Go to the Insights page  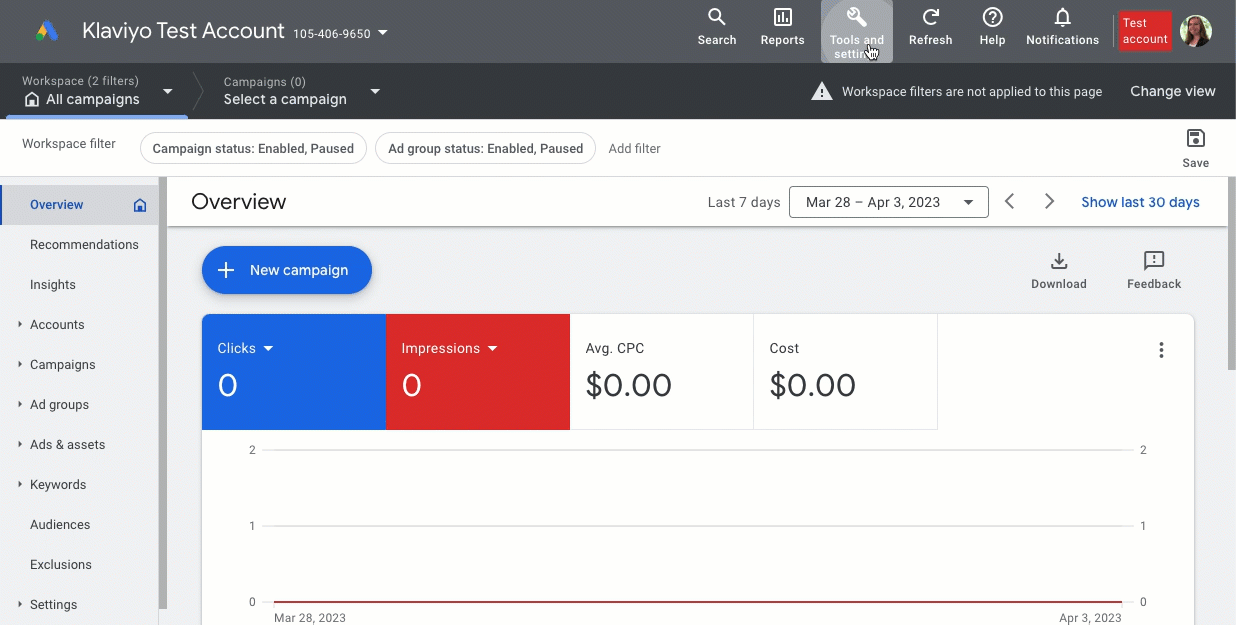tap(52, 284)
